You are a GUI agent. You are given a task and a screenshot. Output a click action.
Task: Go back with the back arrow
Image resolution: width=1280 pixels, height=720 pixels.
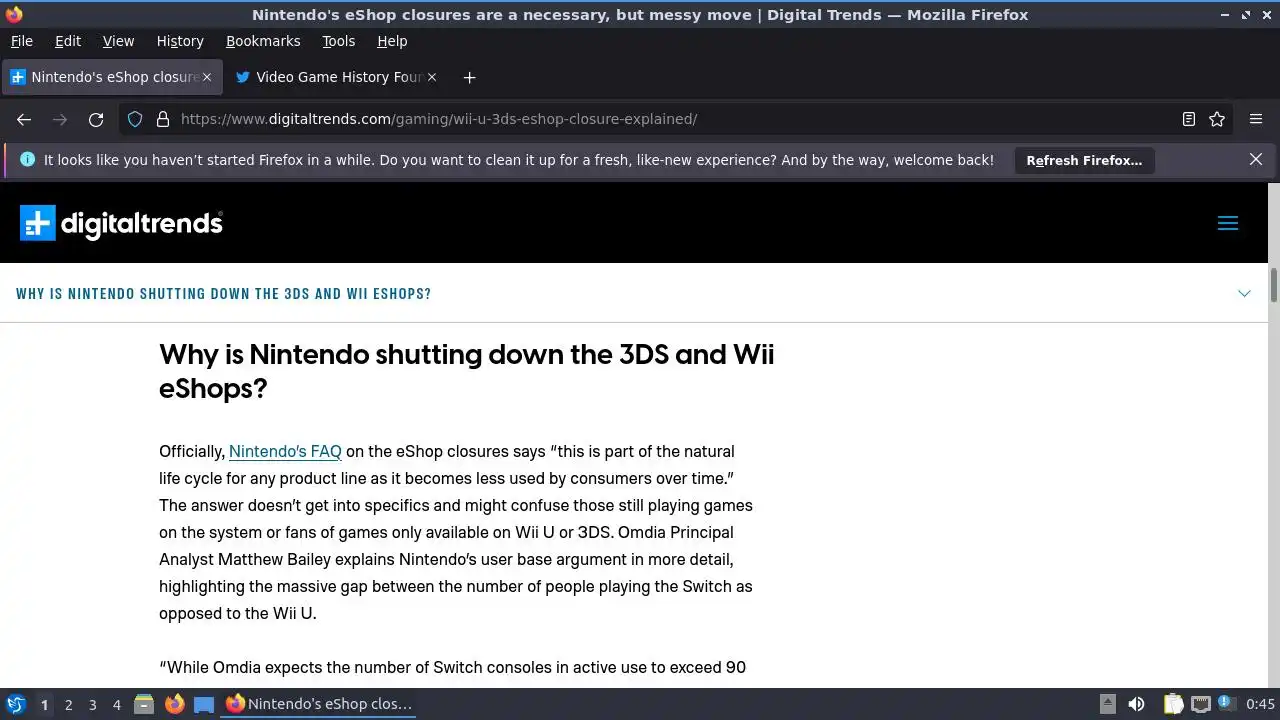coord(24,119)
